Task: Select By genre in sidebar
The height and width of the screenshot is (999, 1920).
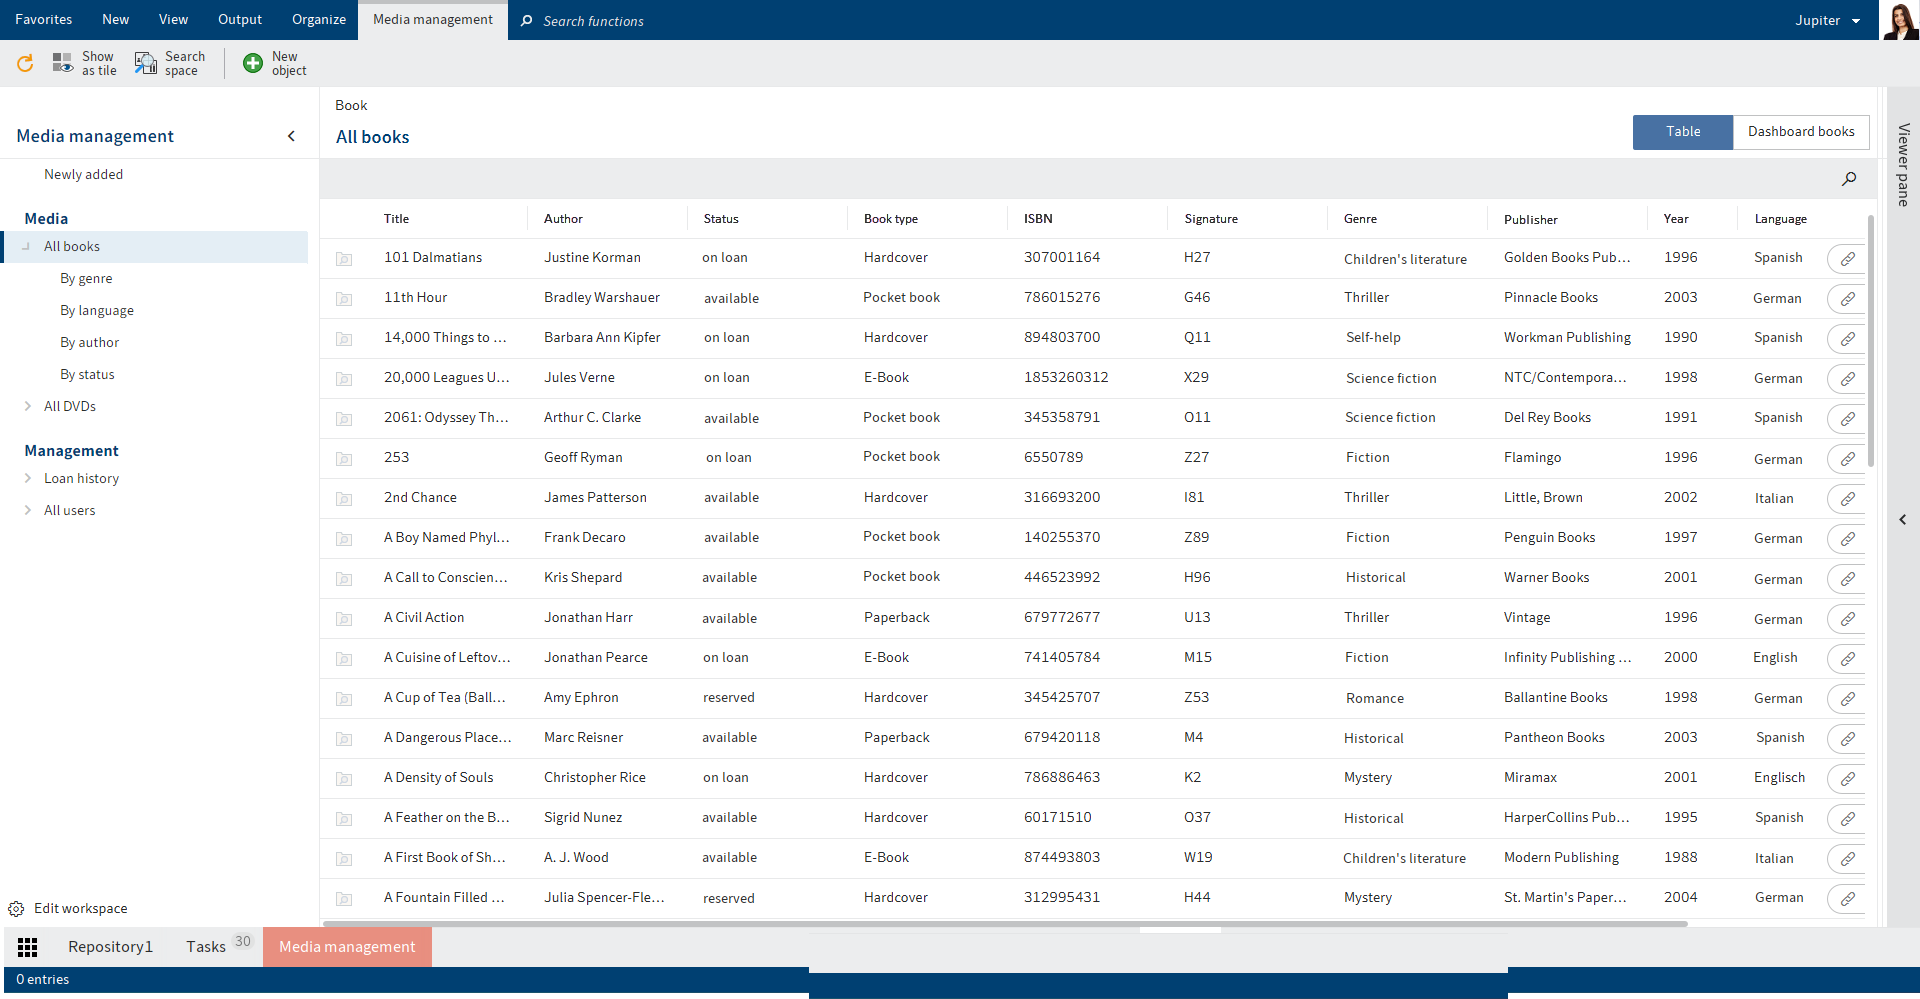Action: pos(86,278)
